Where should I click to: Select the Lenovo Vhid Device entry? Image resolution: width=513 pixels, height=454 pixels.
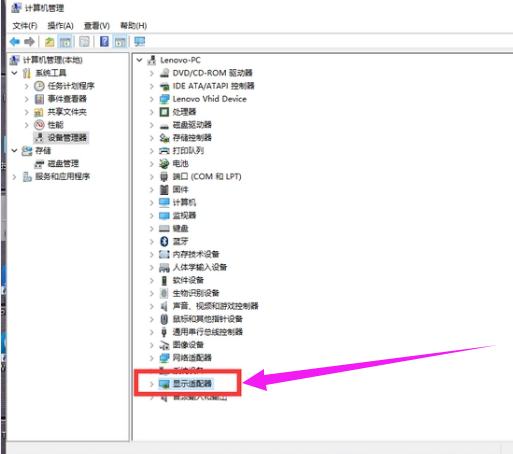click(209, 99)
